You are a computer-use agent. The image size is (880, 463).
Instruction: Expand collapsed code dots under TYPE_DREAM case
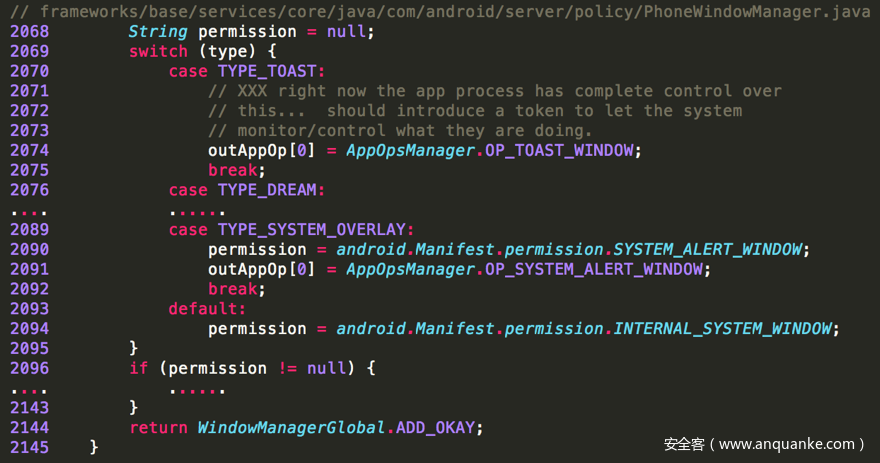click(x=196, y=210)
